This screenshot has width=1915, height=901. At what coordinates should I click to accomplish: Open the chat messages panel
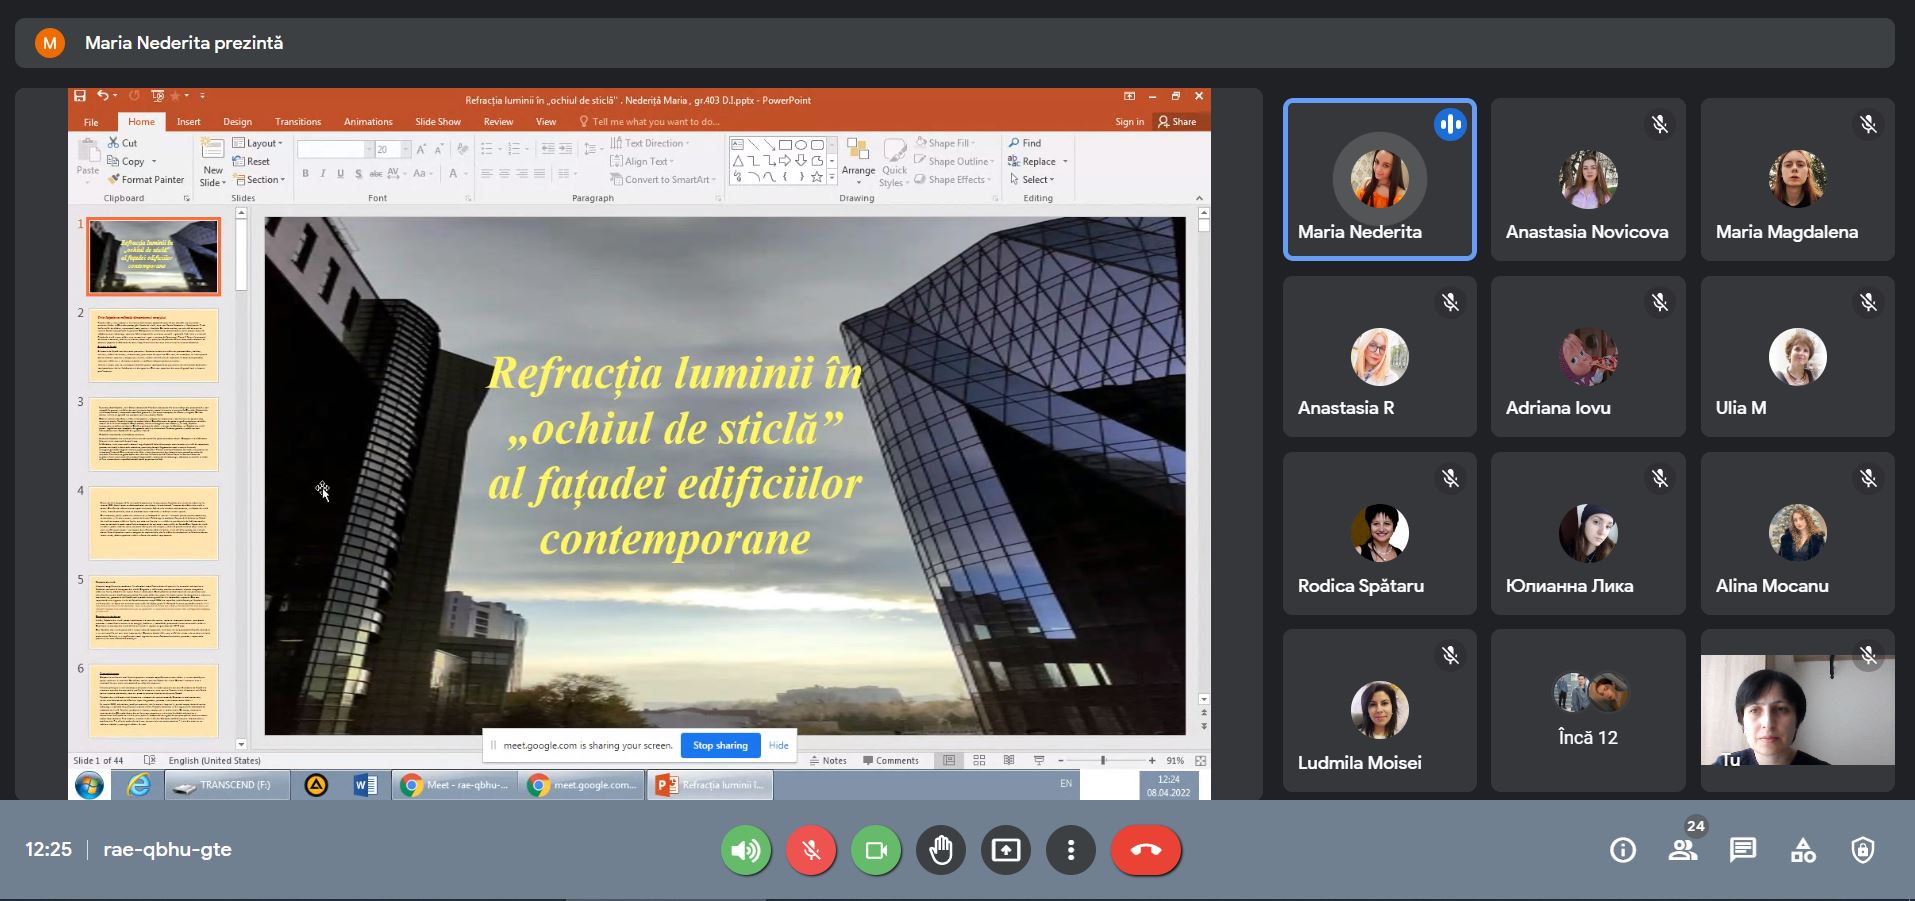[1742, 850]
